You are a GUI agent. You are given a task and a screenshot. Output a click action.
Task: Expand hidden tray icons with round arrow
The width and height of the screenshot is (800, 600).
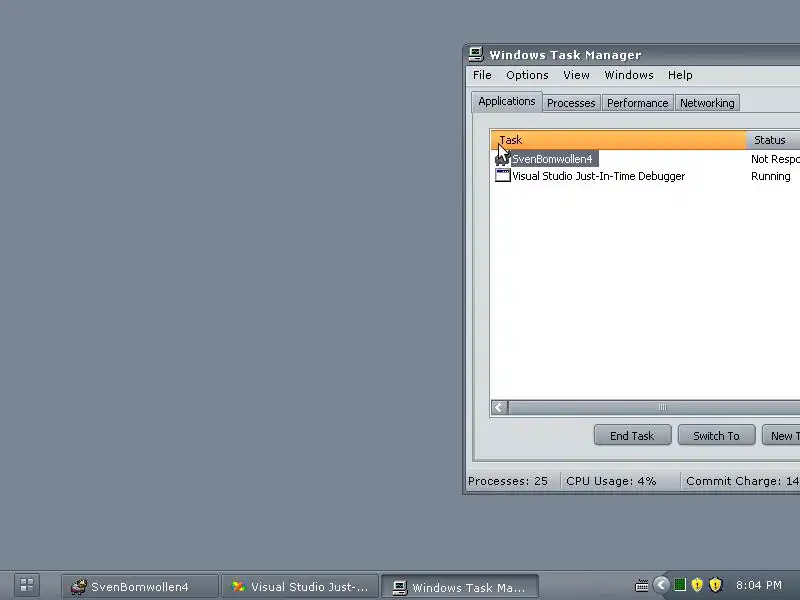(x=661, y=585)
